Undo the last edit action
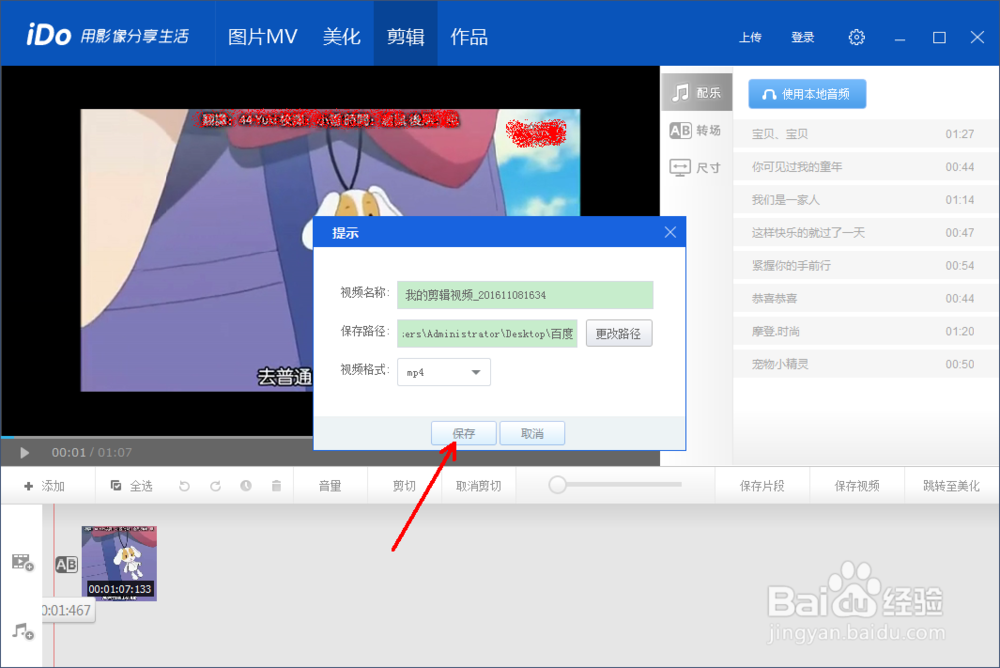Viewport: 1000px width, 668px height. click(x=184, y=485)
